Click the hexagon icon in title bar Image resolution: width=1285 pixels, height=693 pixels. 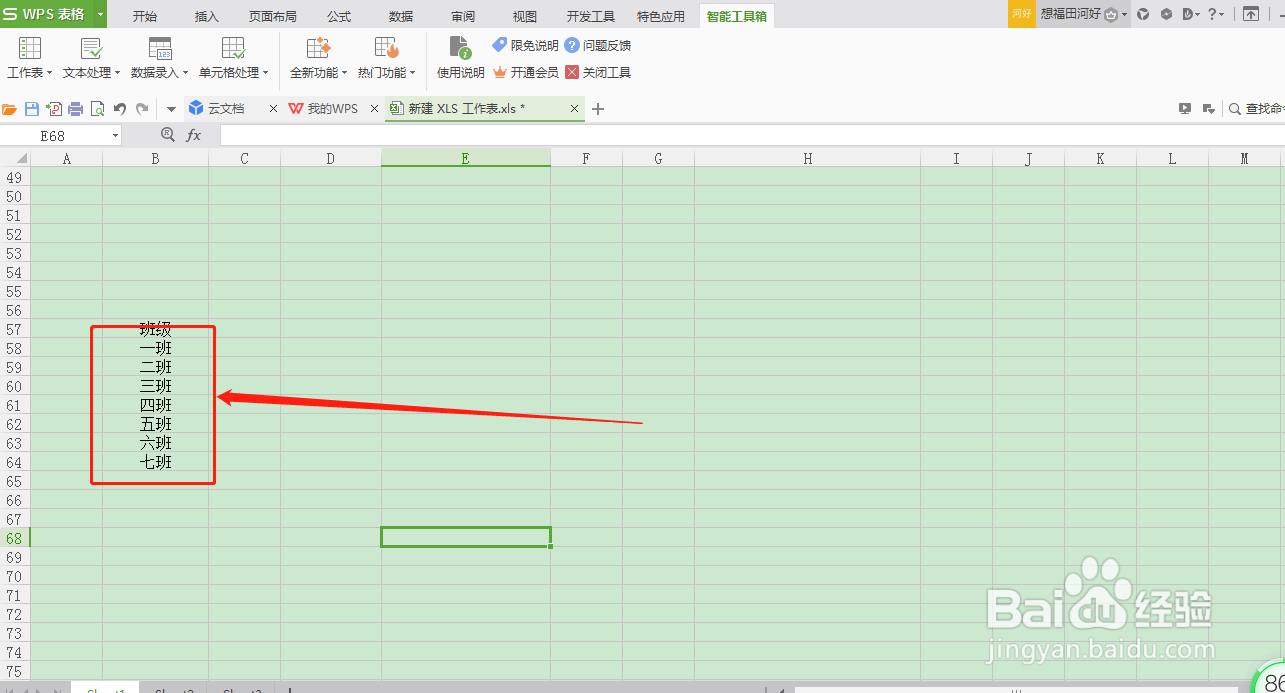1166,14
